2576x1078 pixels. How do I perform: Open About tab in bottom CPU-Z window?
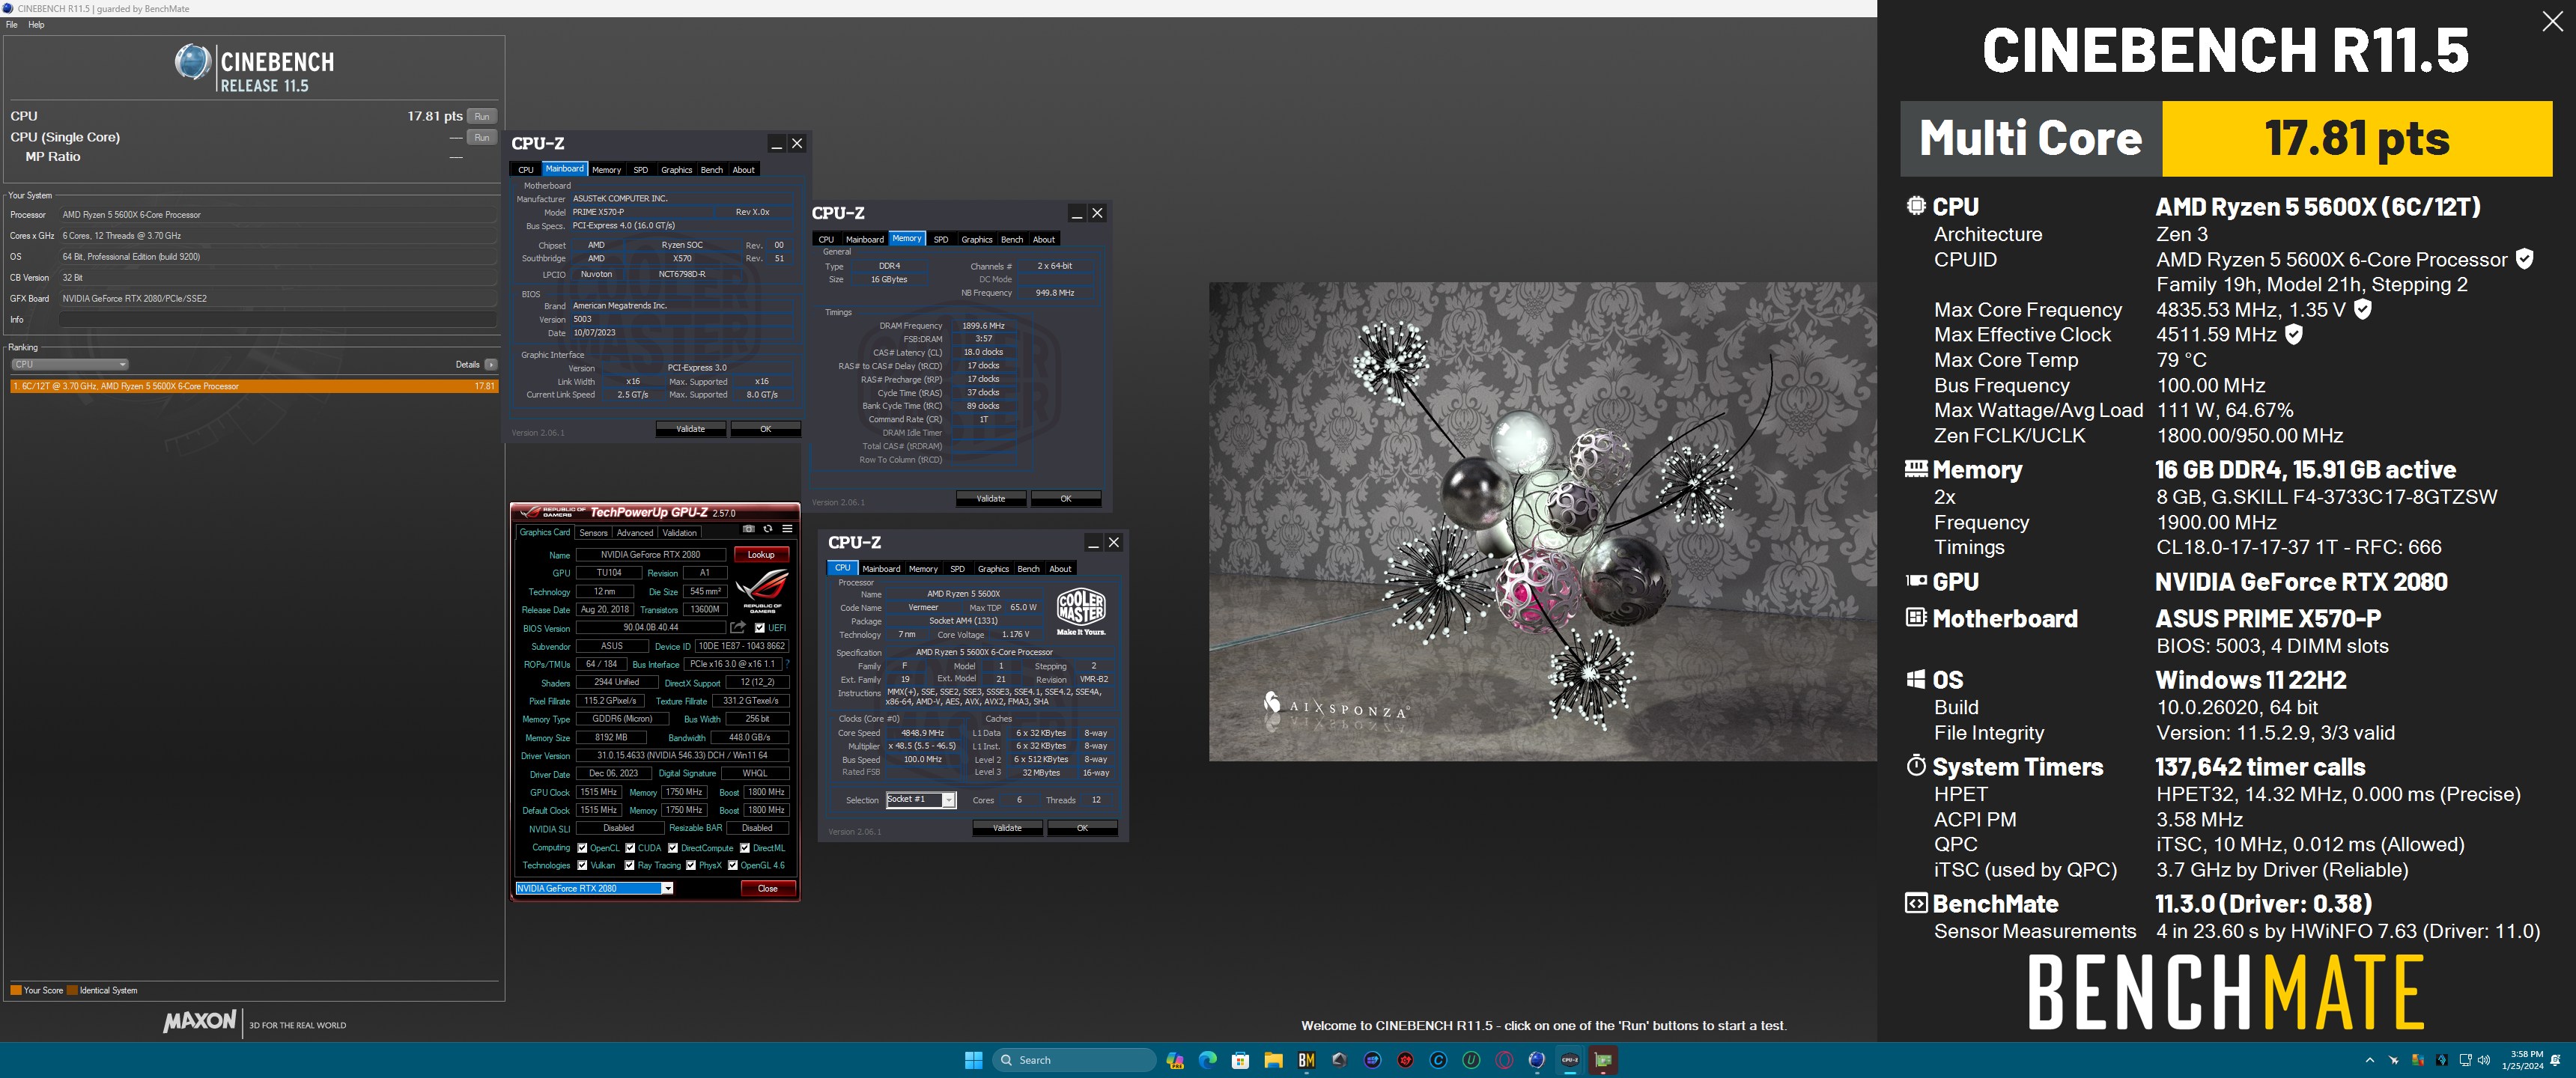coord(1060,569)
